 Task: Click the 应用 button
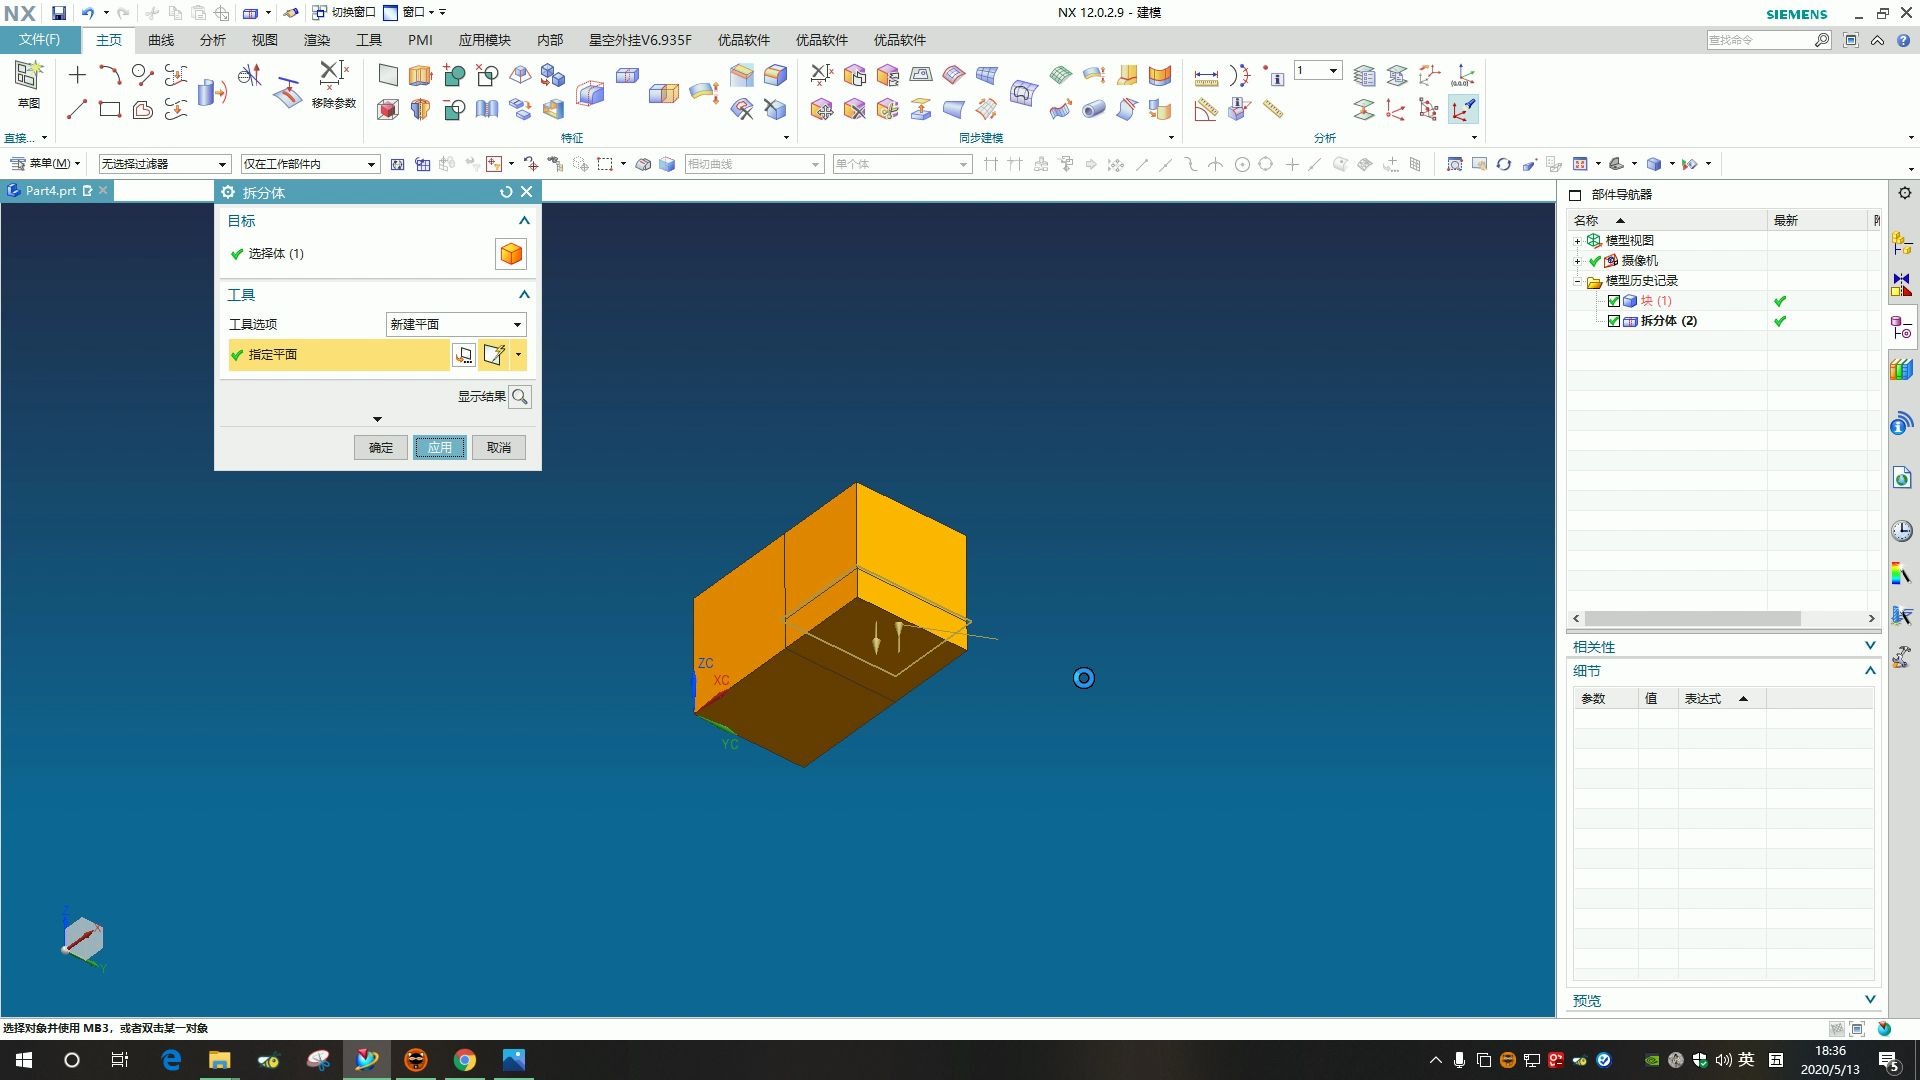coord(440,448)
